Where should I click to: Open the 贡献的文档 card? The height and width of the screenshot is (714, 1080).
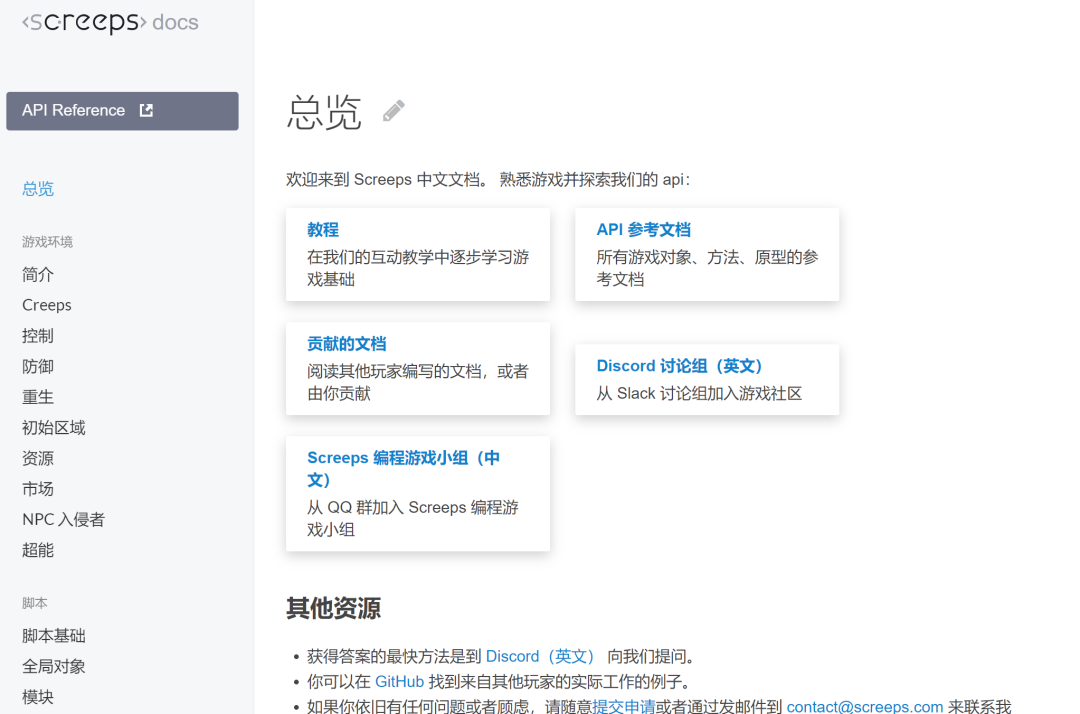coord(346,343)
